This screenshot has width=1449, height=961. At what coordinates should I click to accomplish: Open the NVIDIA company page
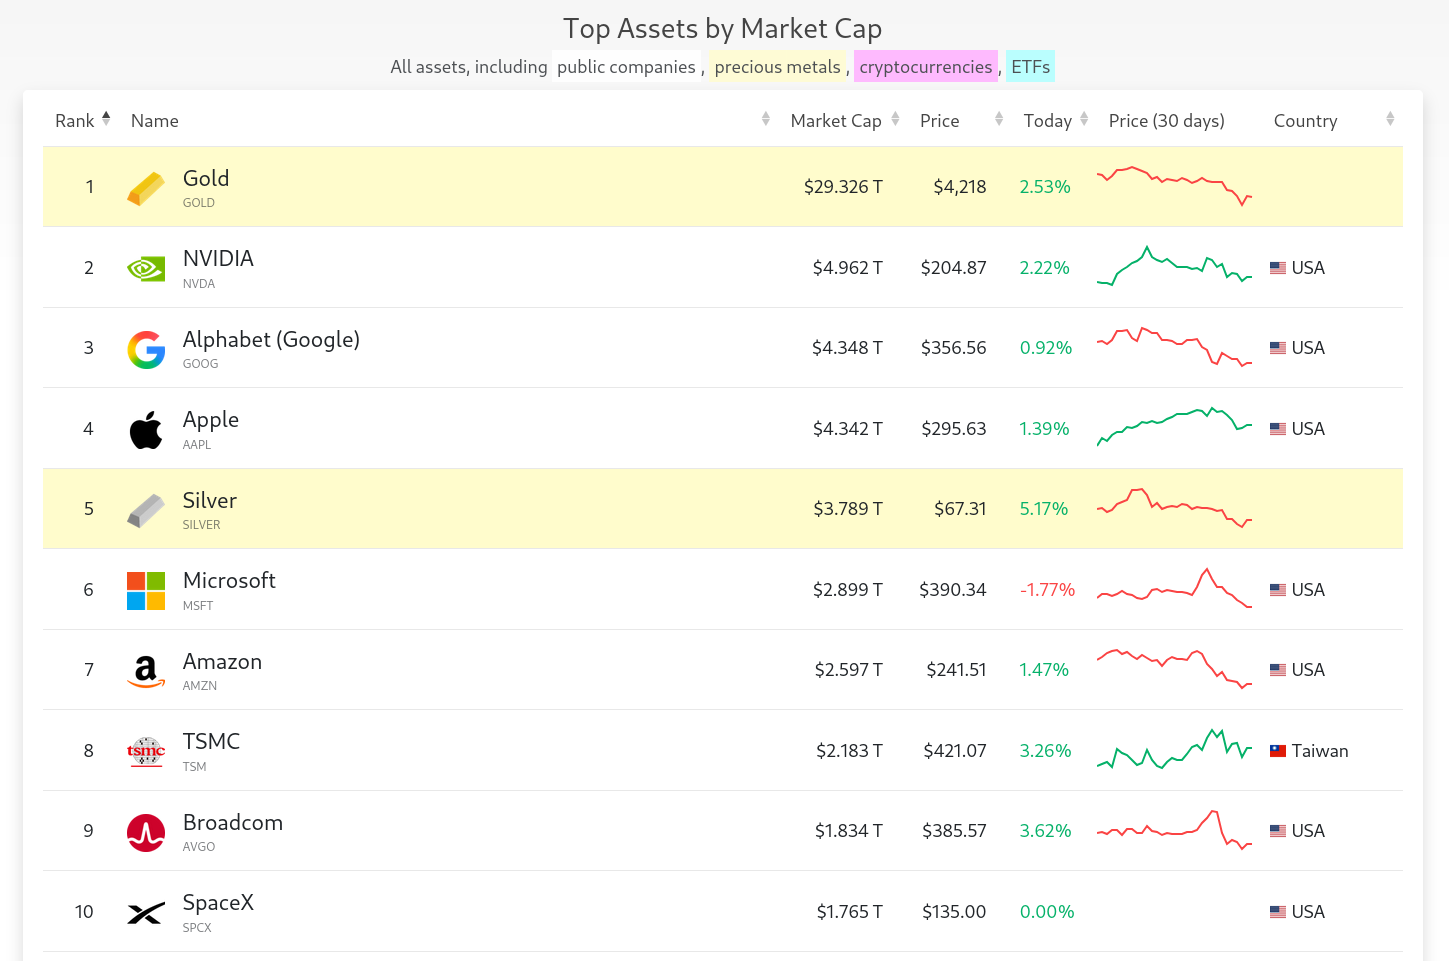218,259
